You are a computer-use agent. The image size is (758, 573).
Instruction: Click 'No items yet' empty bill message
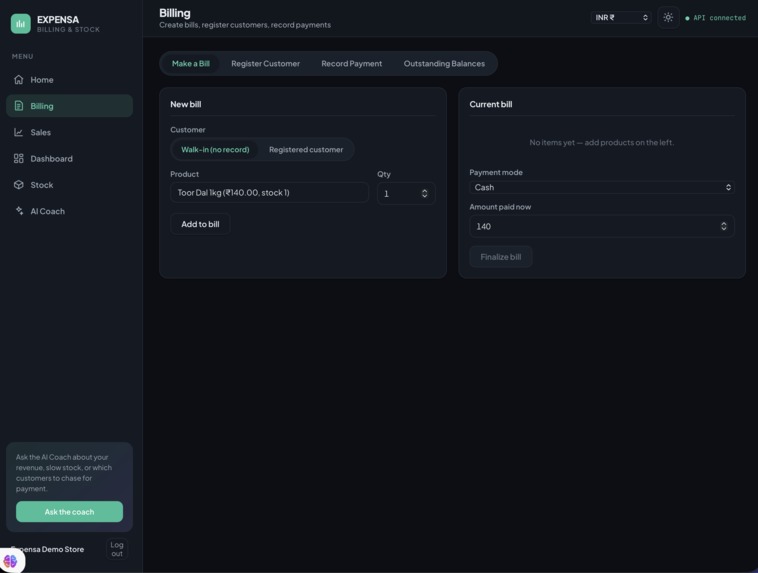pyautogui.click(x=601, y=142)
